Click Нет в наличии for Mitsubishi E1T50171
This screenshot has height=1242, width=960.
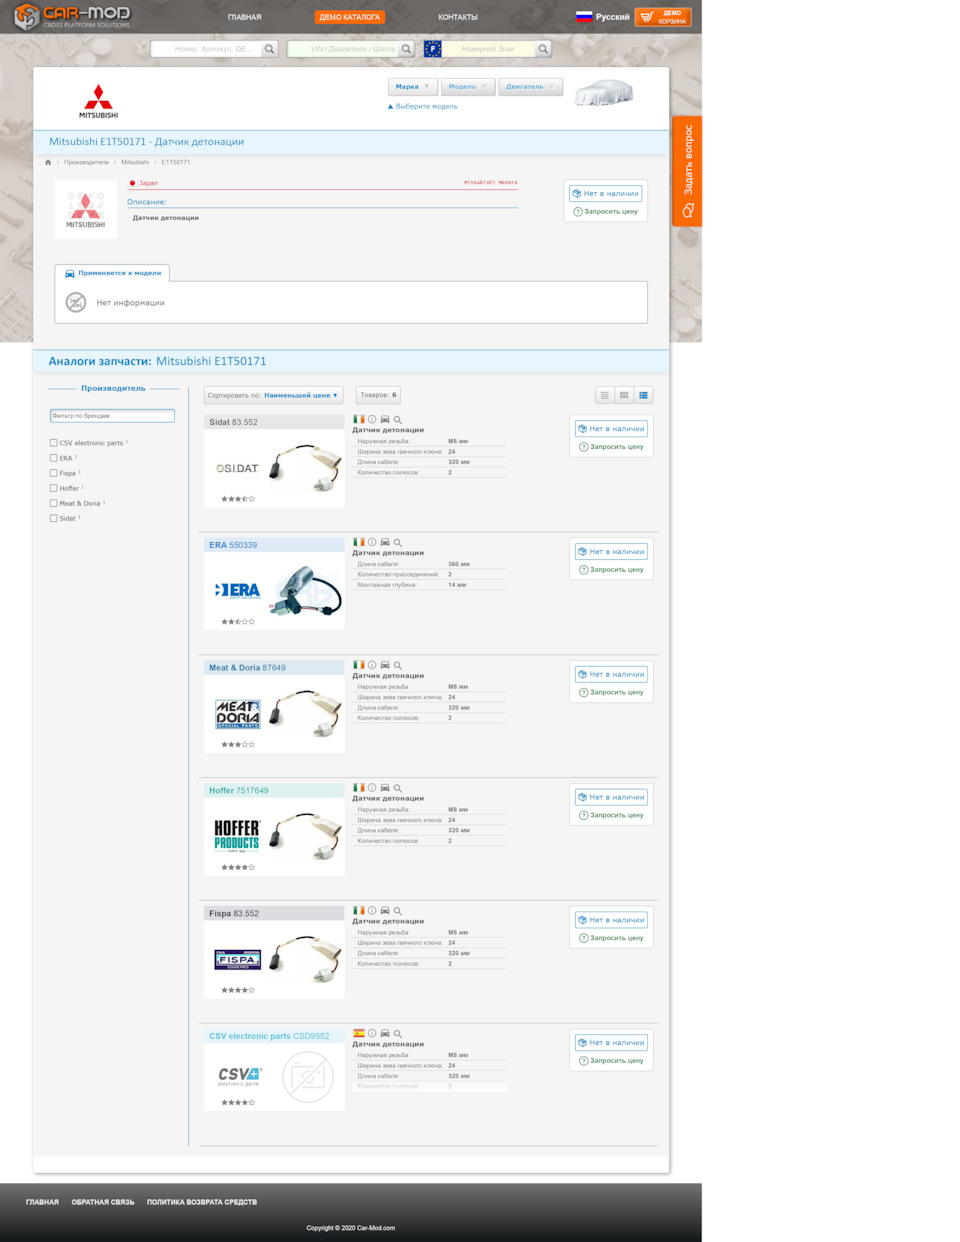(605, 193)
